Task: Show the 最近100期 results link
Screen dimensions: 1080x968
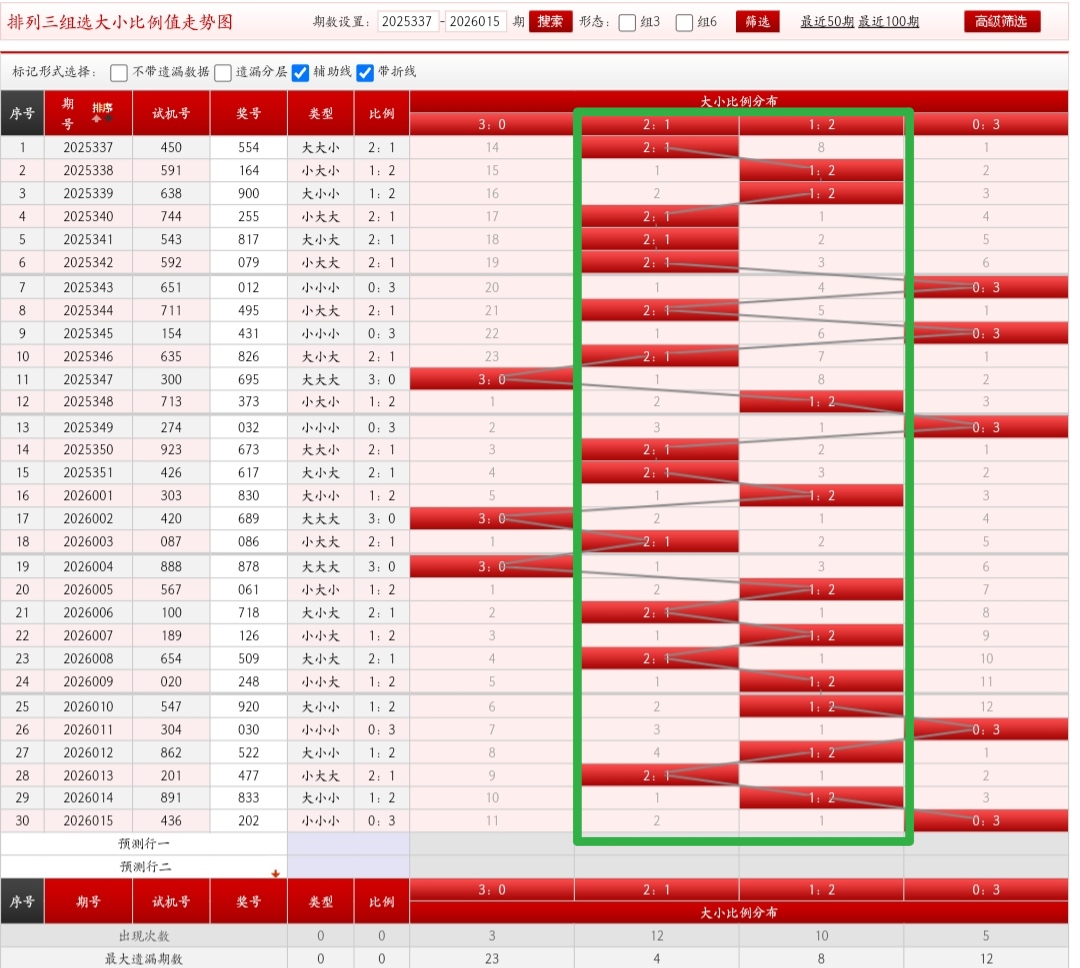Action: [x=888, y=21]
